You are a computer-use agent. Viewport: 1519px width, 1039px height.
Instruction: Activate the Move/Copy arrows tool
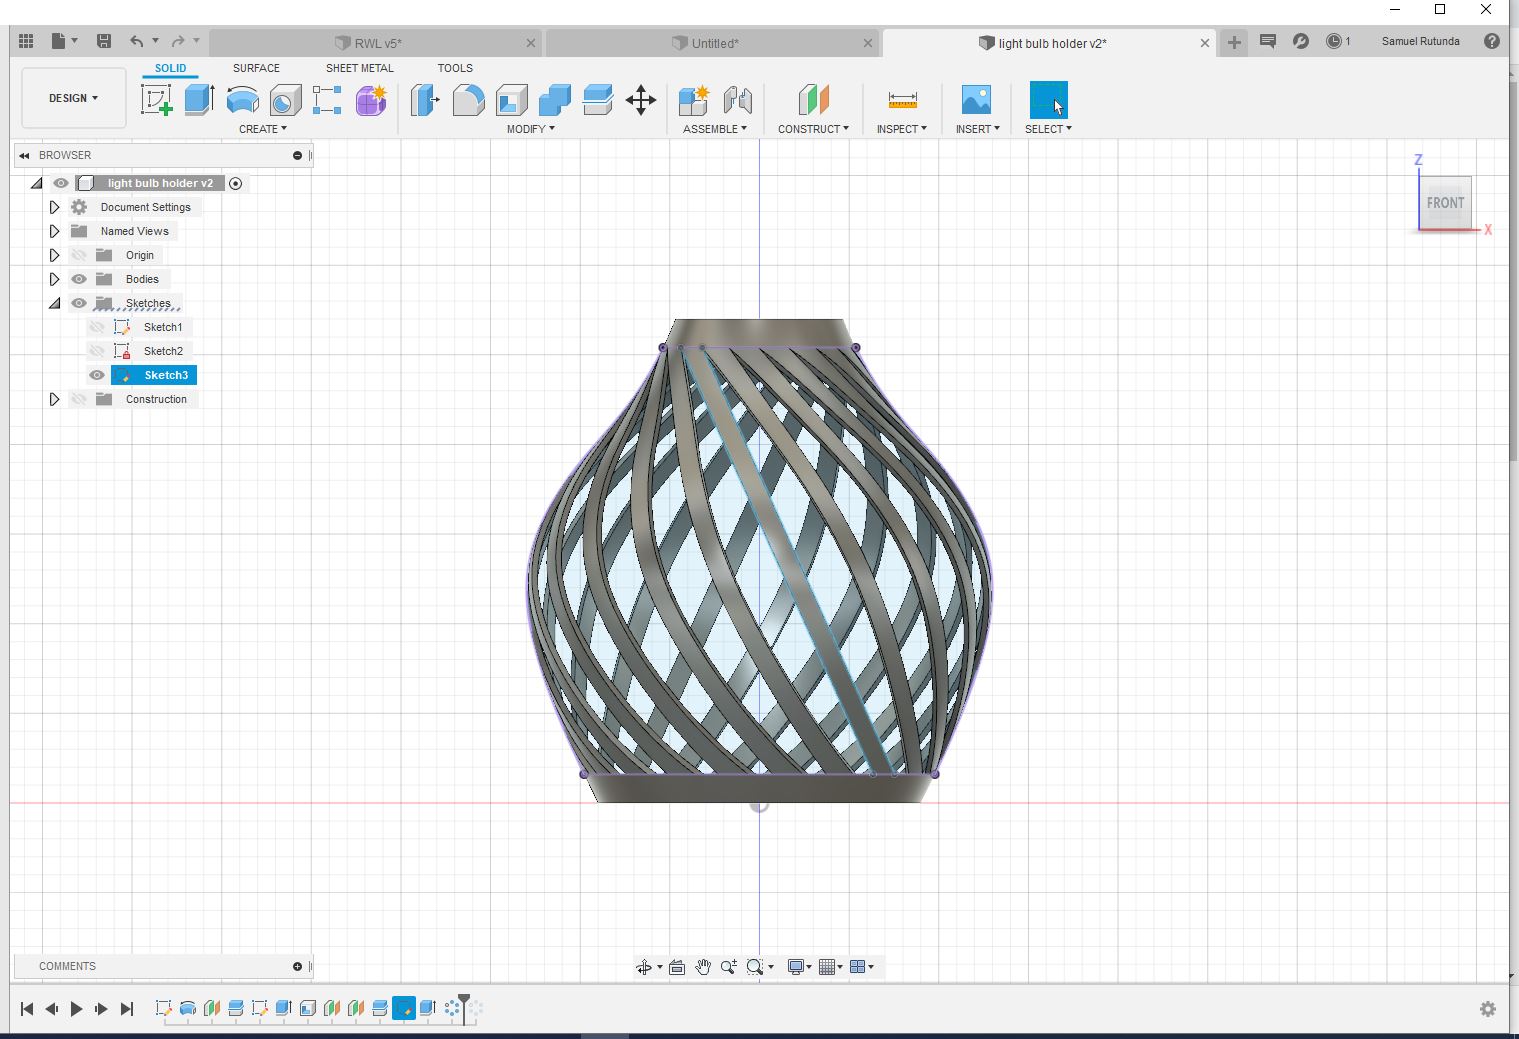point(641,100)
